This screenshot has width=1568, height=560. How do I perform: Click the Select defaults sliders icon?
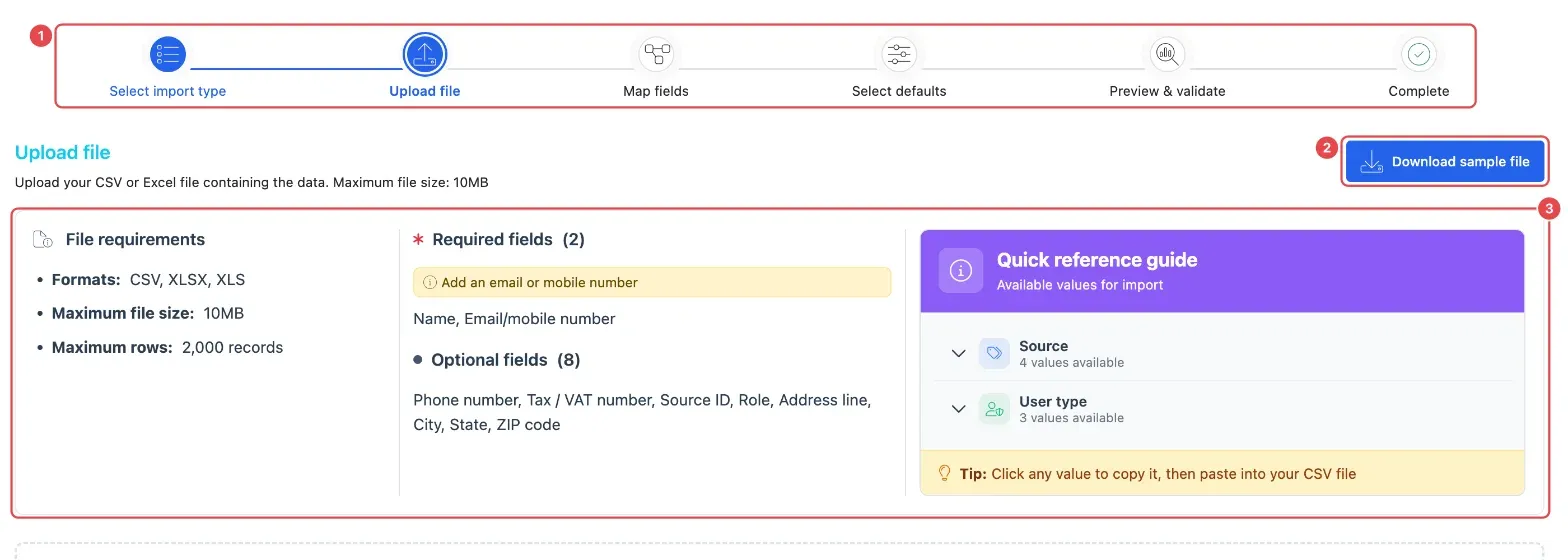899,54
